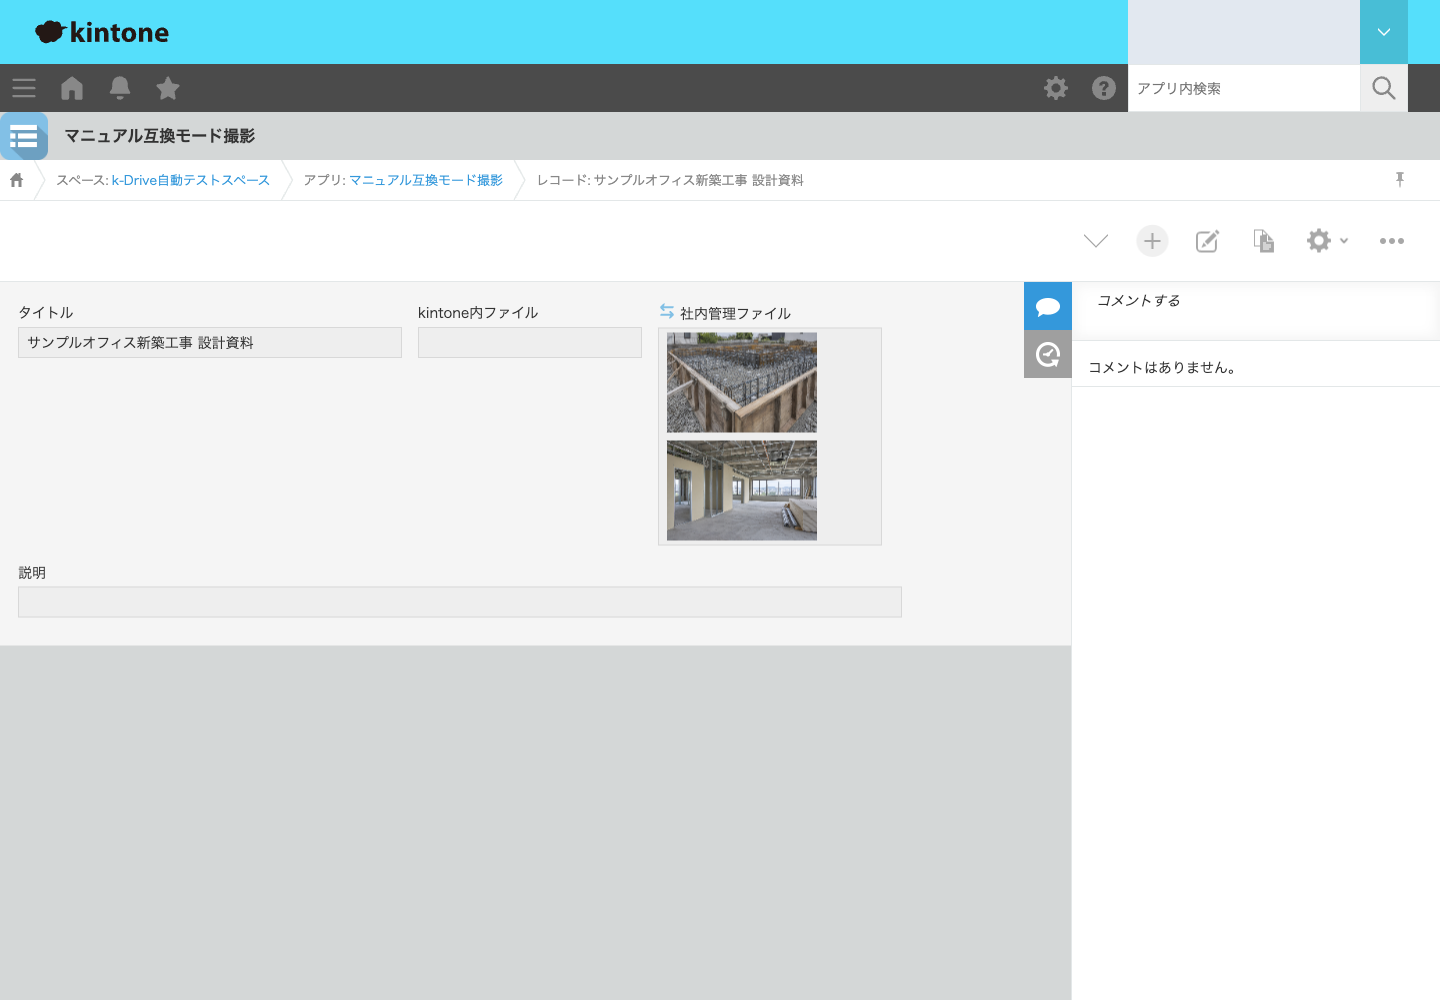Open more options ellipsis menu
The width and height of the screenshot is (1440, 1000).
pyautogui.click(x=1392, y=241)
